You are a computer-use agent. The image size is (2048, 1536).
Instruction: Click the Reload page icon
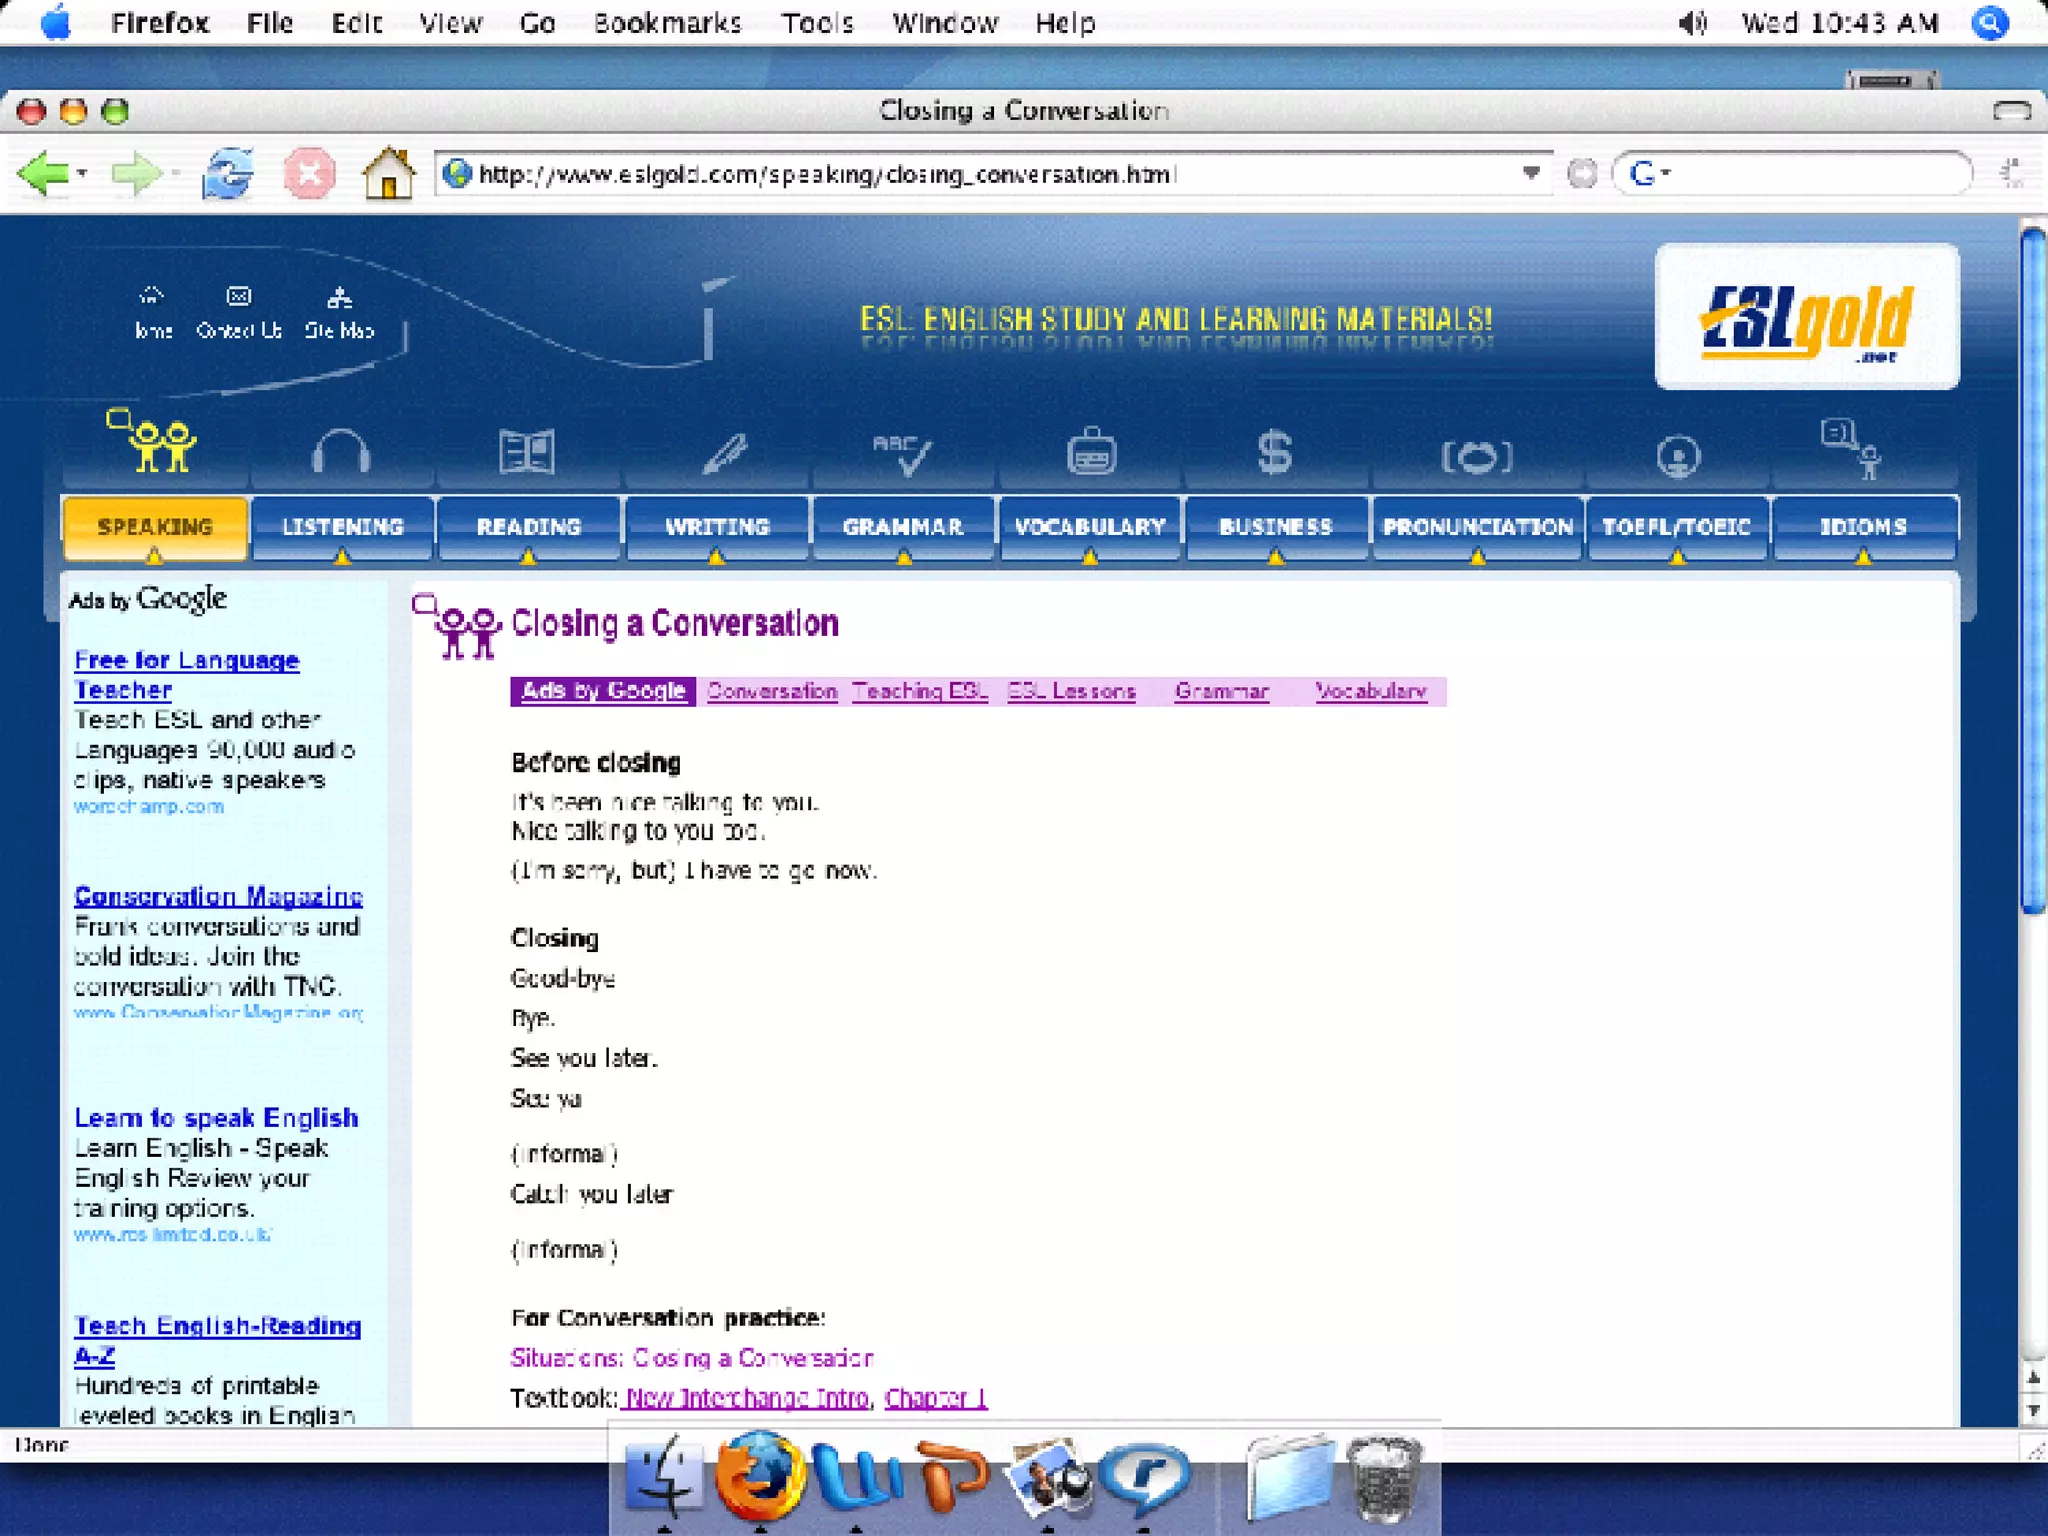point(228,174)
